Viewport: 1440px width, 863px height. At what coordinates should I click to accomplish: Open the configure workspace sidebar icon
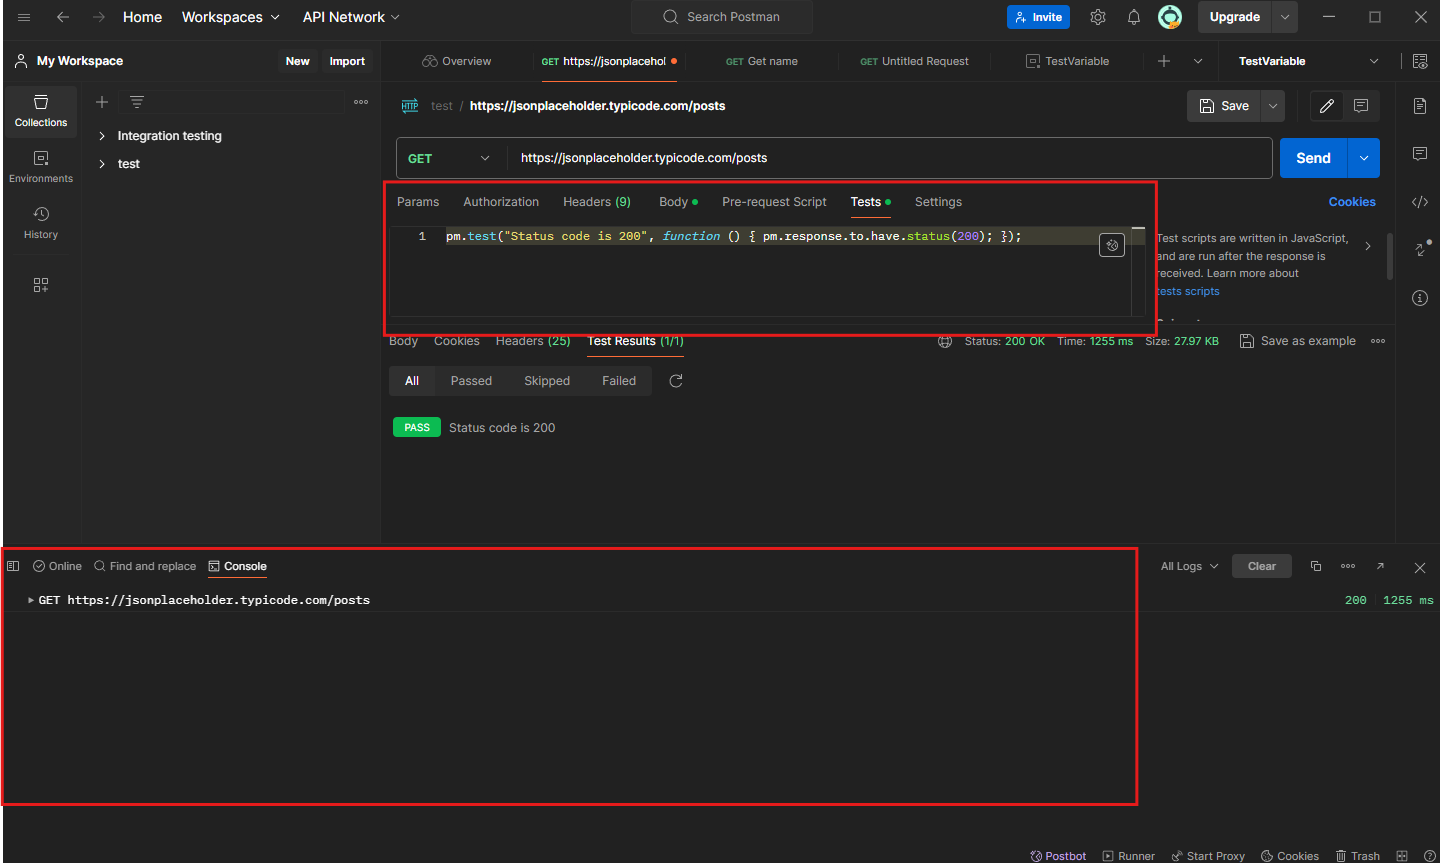click(41, 285)
